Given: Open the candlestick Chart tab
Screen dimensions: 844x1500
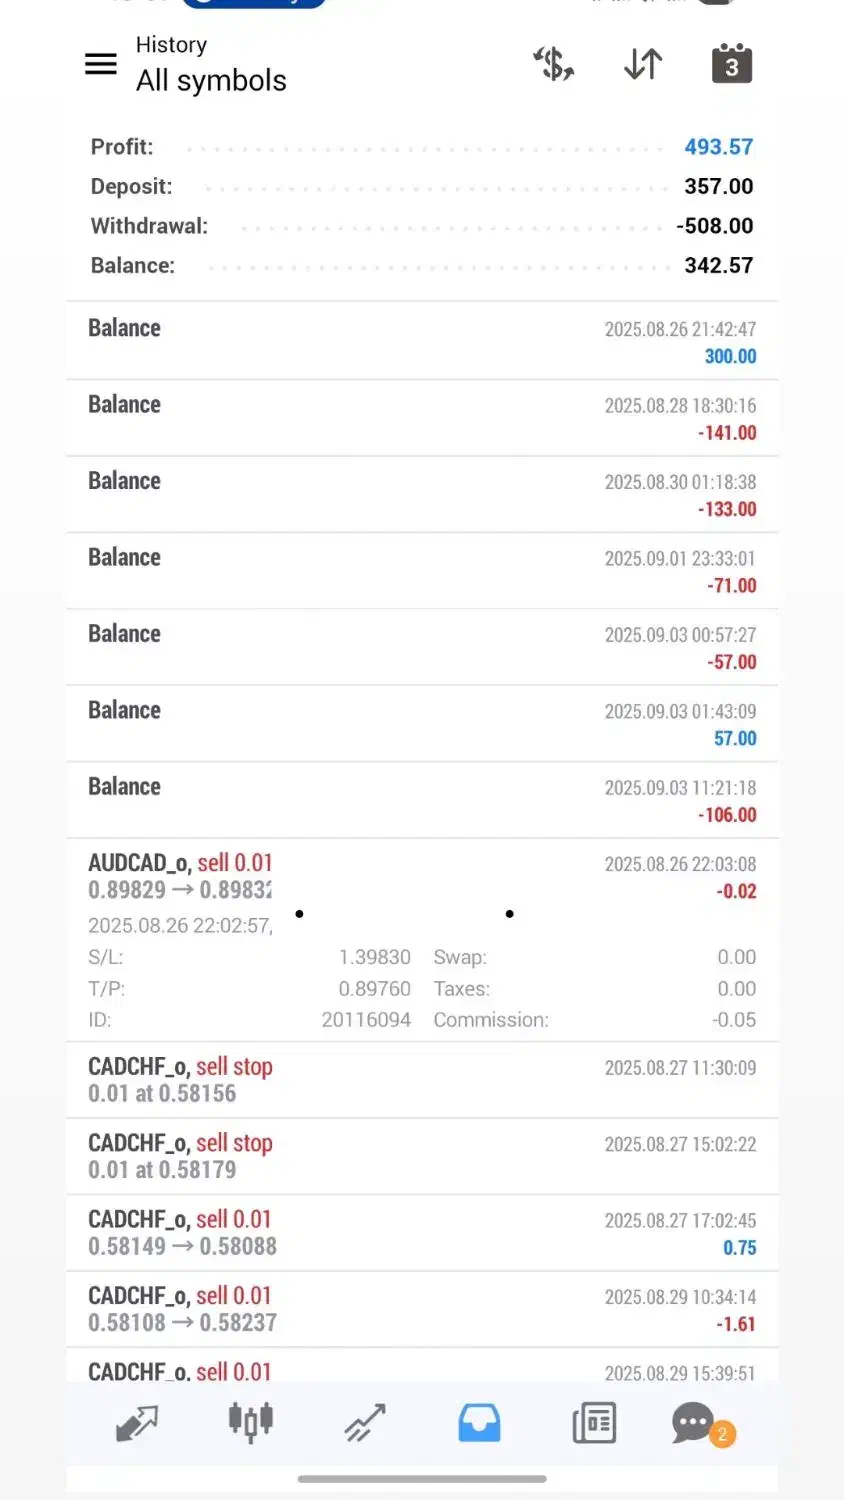Looking at the screenshot, I should point(251,1422).
